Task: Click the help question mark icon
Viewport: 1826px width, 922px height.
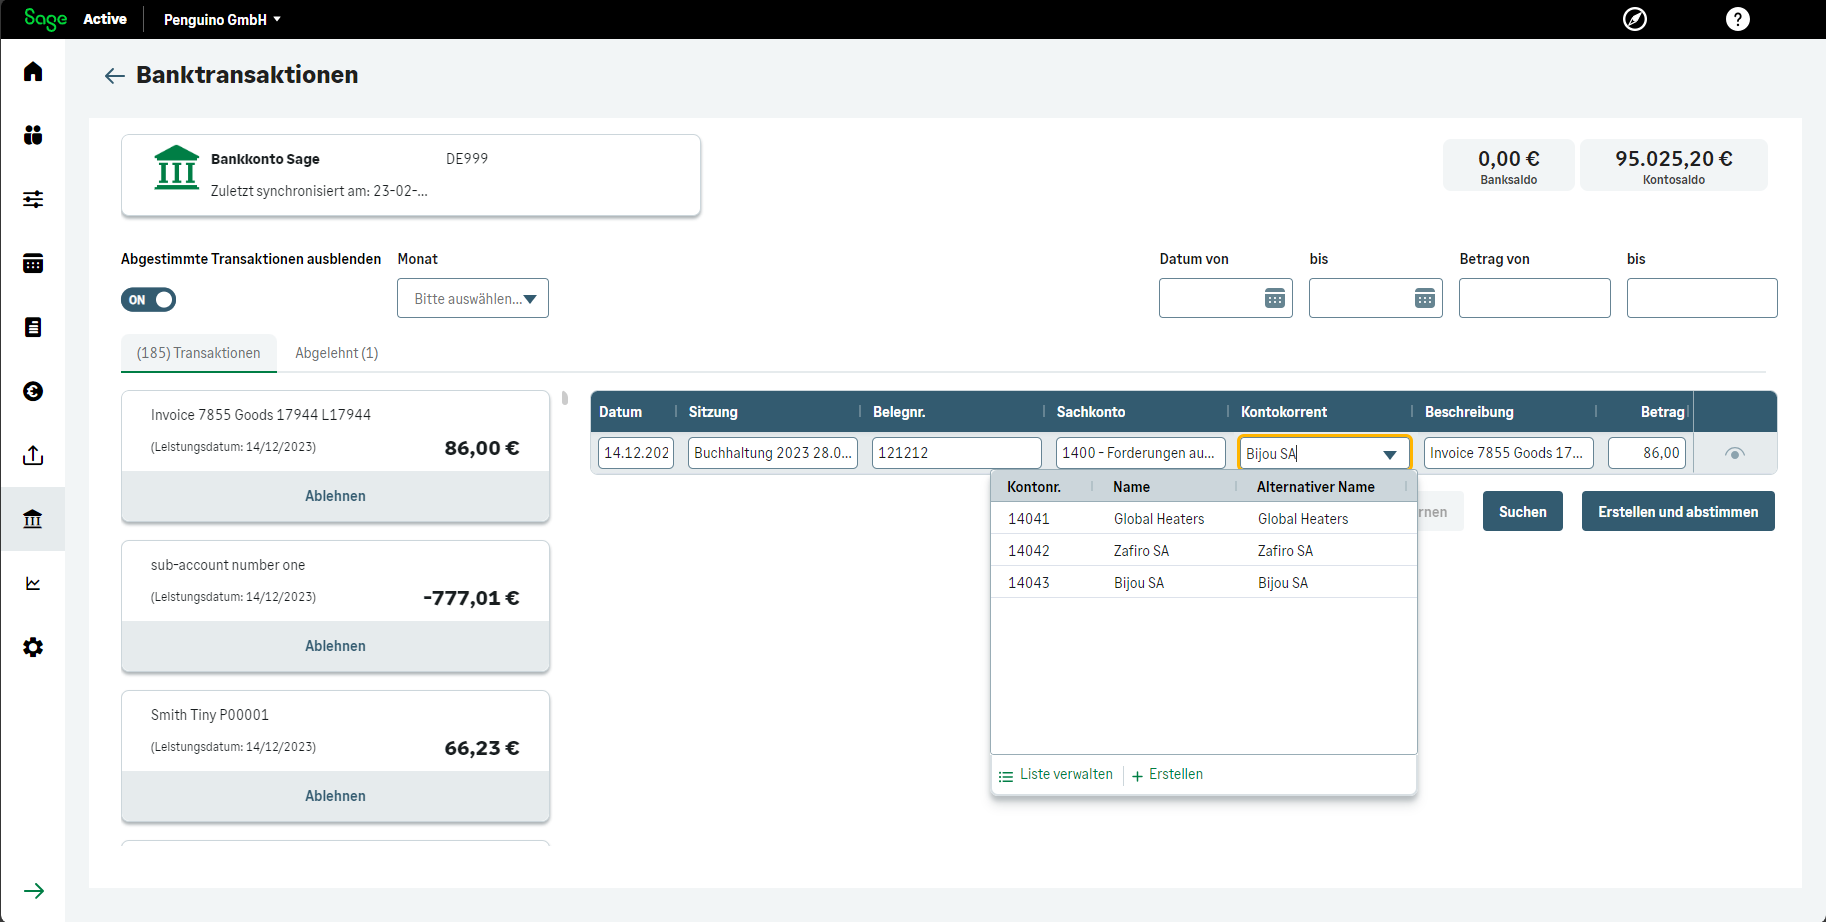Action: point(1737,19)
